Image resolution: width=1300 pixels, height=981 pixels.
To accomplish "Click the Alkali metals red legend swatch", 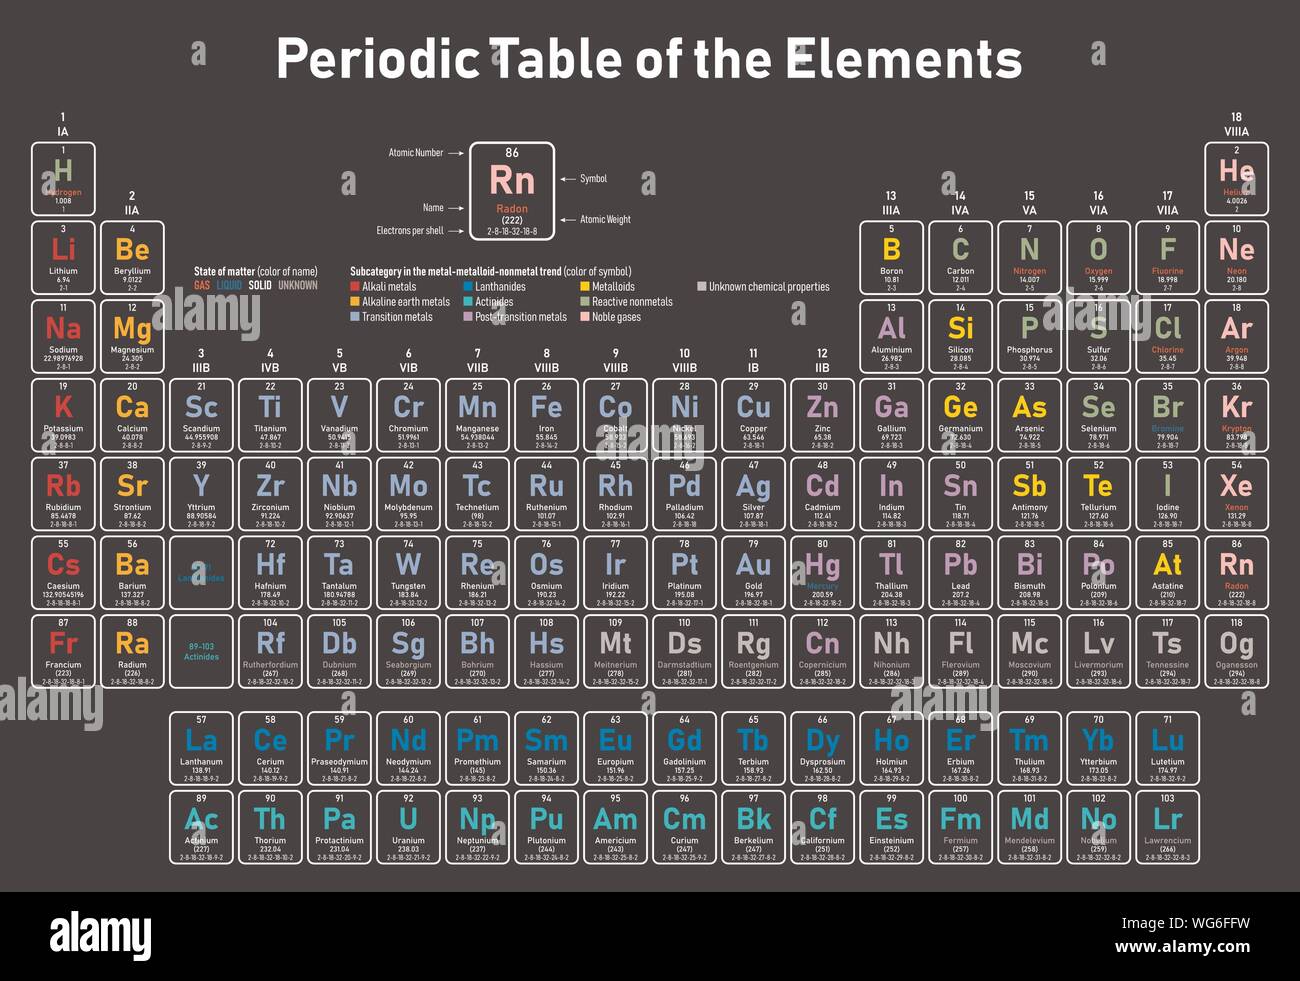I will click(x=354, y=287).
